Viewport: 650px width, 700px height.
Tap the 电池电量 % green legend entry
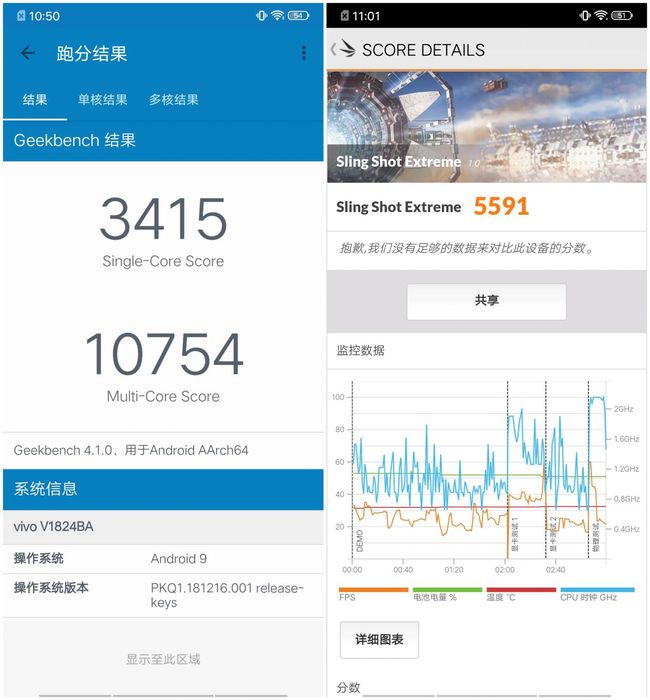[447, 594]
